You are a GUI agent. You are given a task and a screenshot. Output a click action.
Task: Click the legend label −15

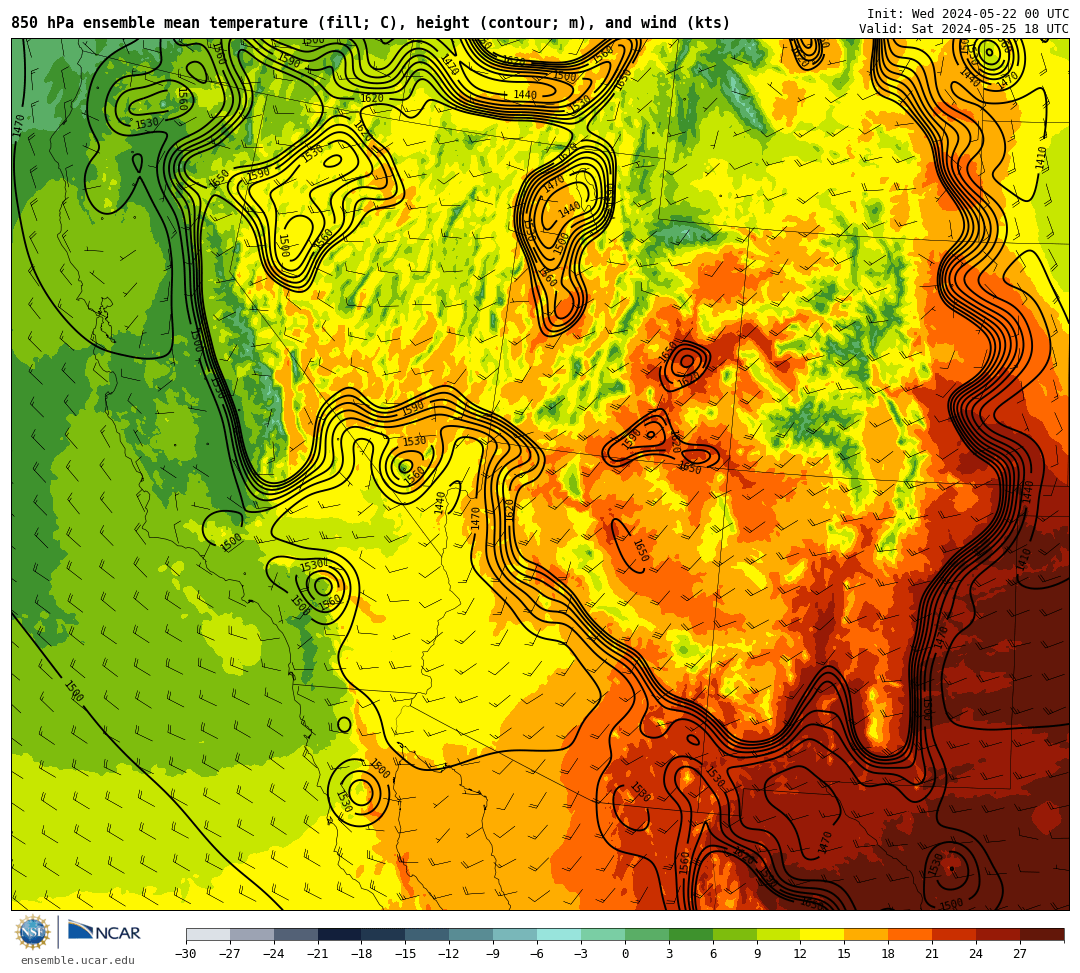[405, 954]
